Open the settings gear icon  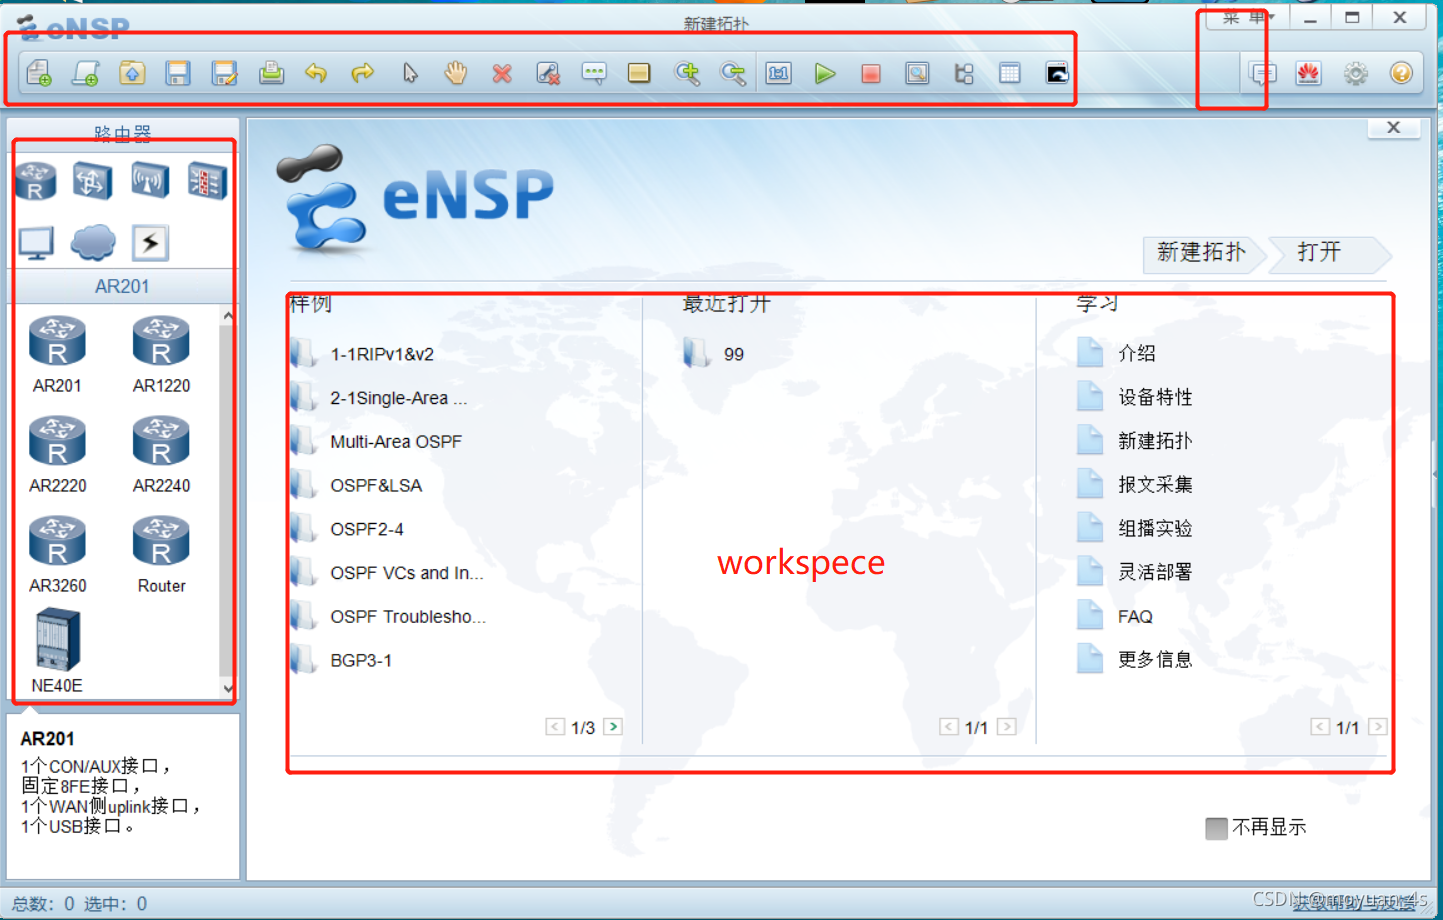[x=1355, y=73]
